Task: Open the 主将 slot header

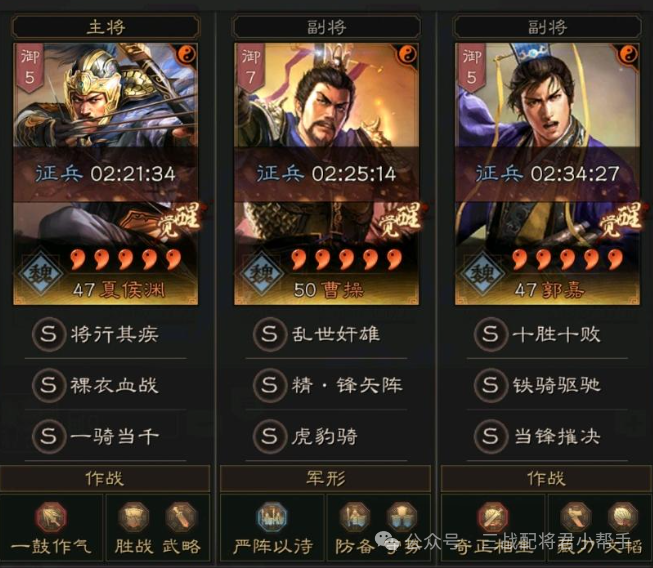Action: (106, 27)
